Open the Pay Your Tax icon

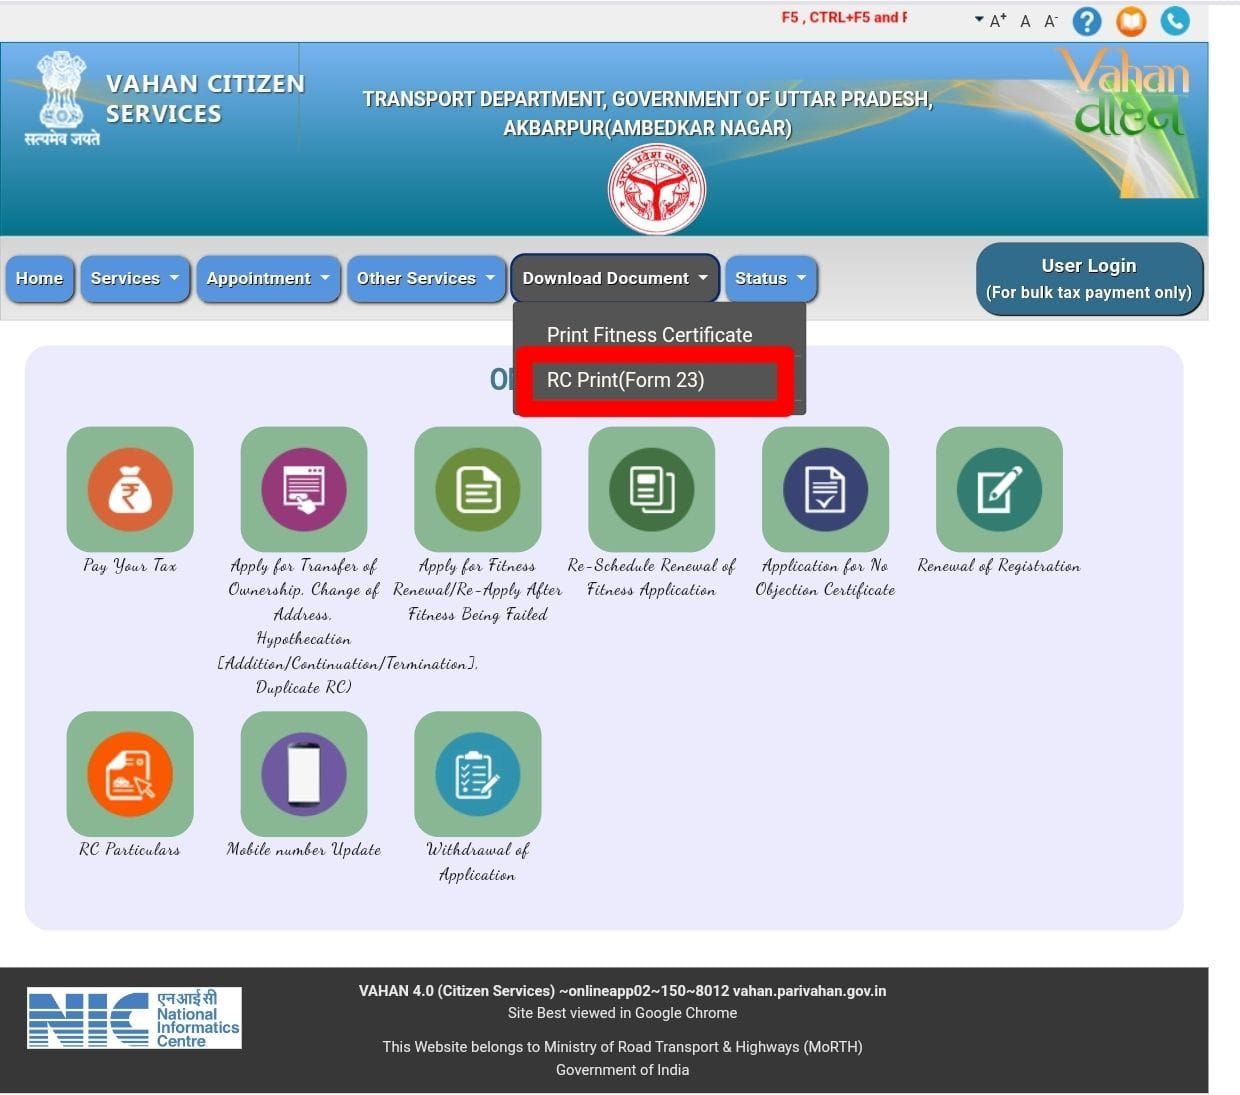point(130,489)
